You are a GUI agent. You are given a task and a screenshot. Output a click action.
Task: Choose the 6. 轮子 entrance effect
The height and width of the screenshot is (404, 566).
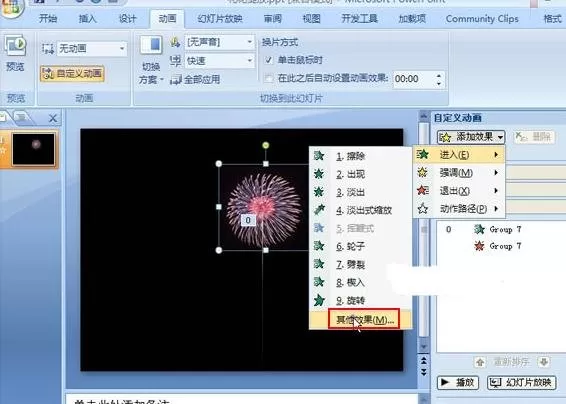361,246
